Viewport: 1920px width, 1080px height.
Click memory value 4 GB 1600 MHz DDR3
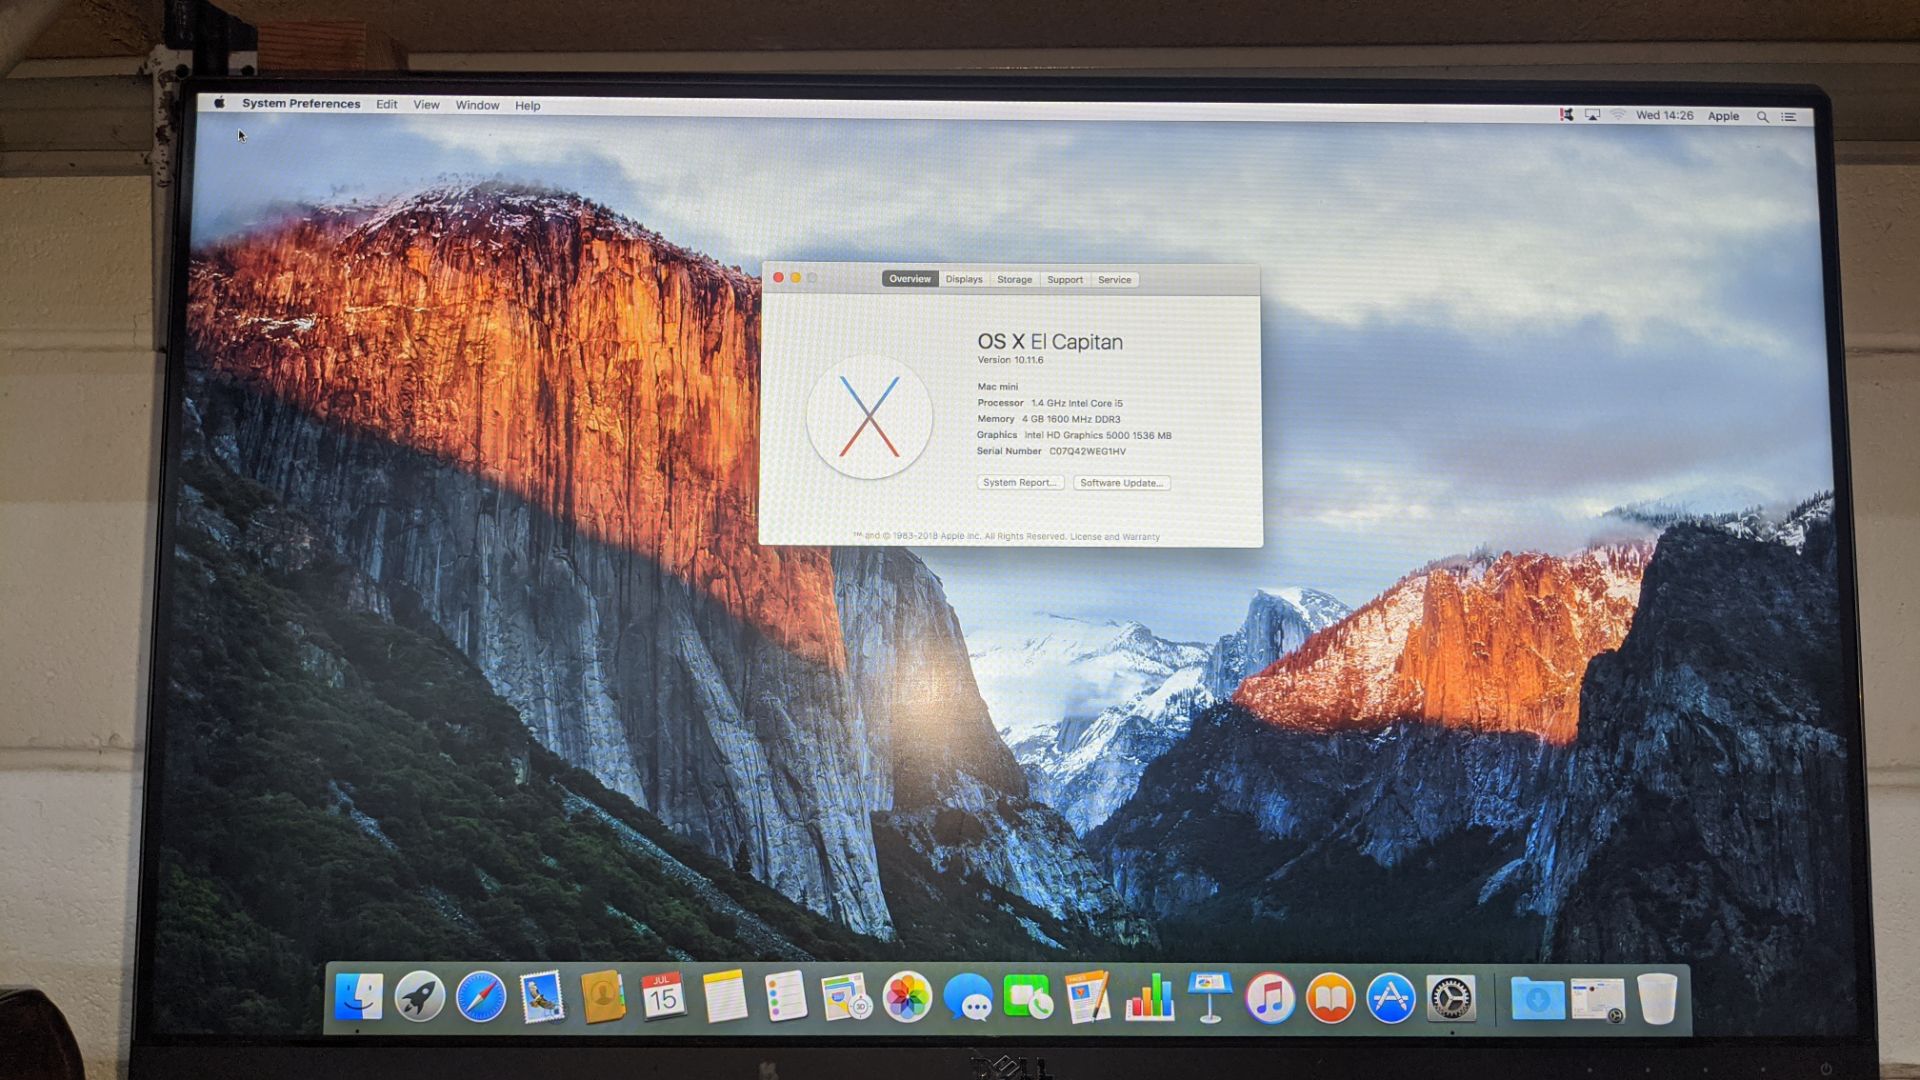[x=1071, y=419]
